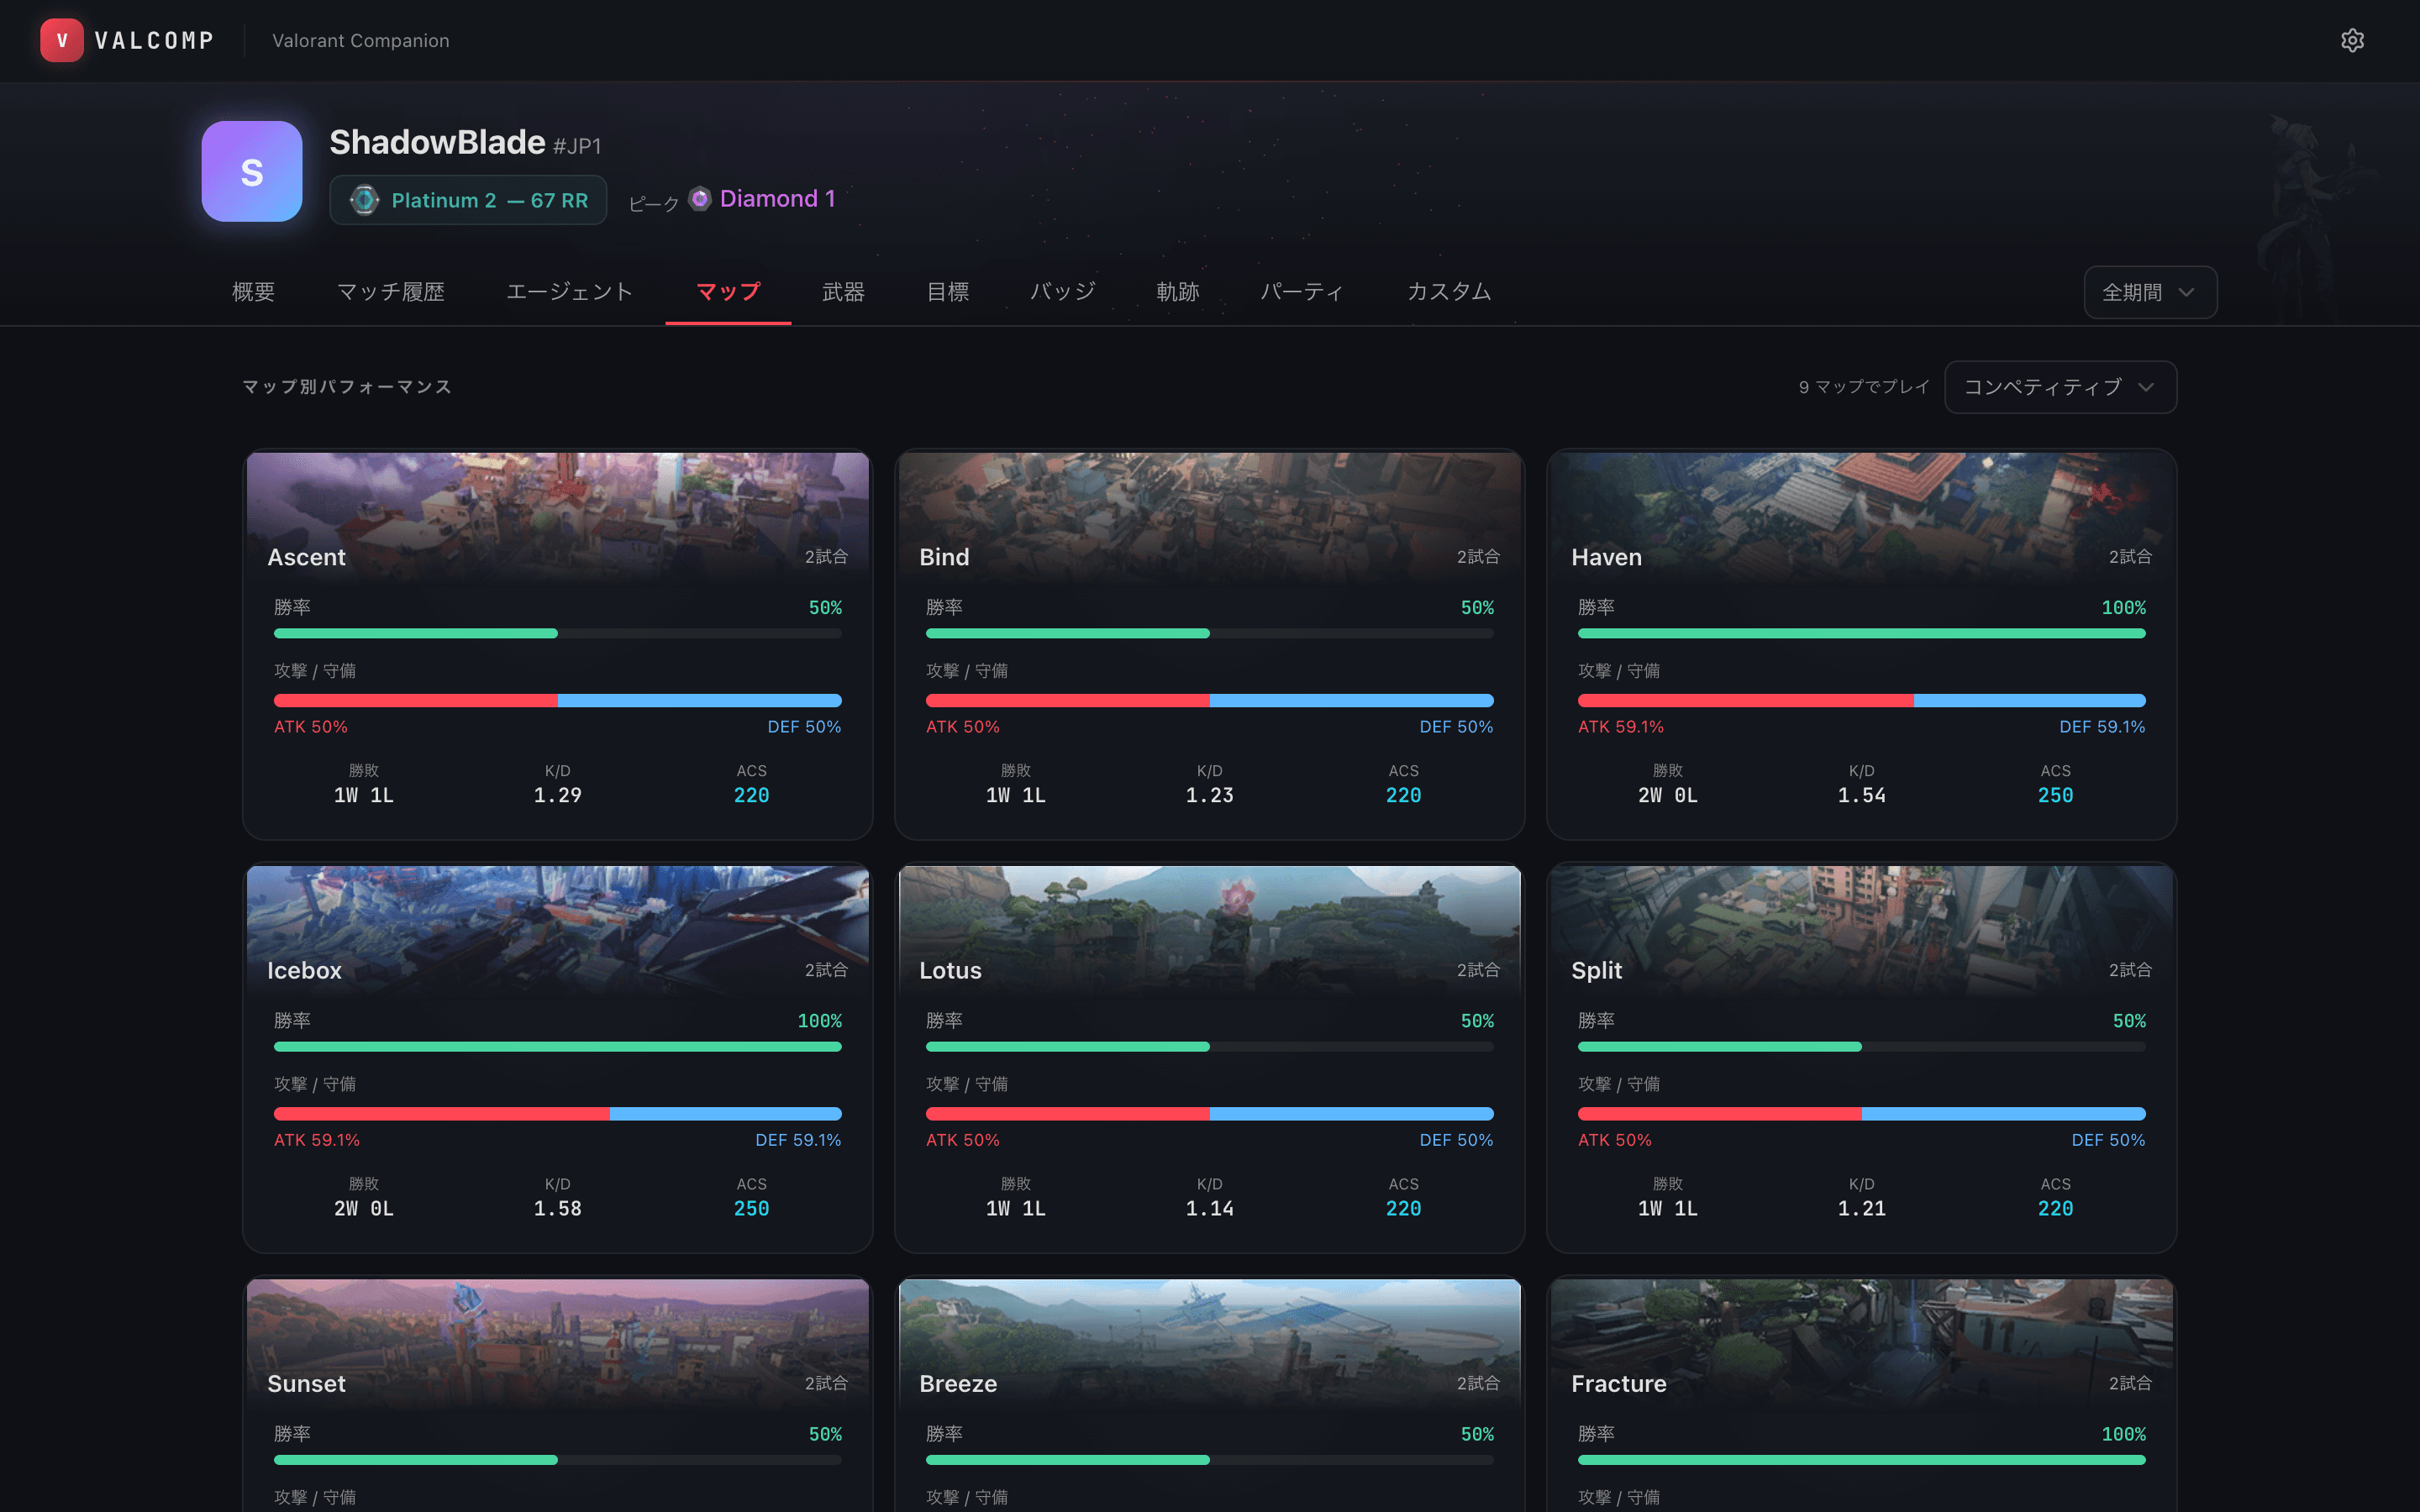Open the パーティ tab

pos(1302,292)
